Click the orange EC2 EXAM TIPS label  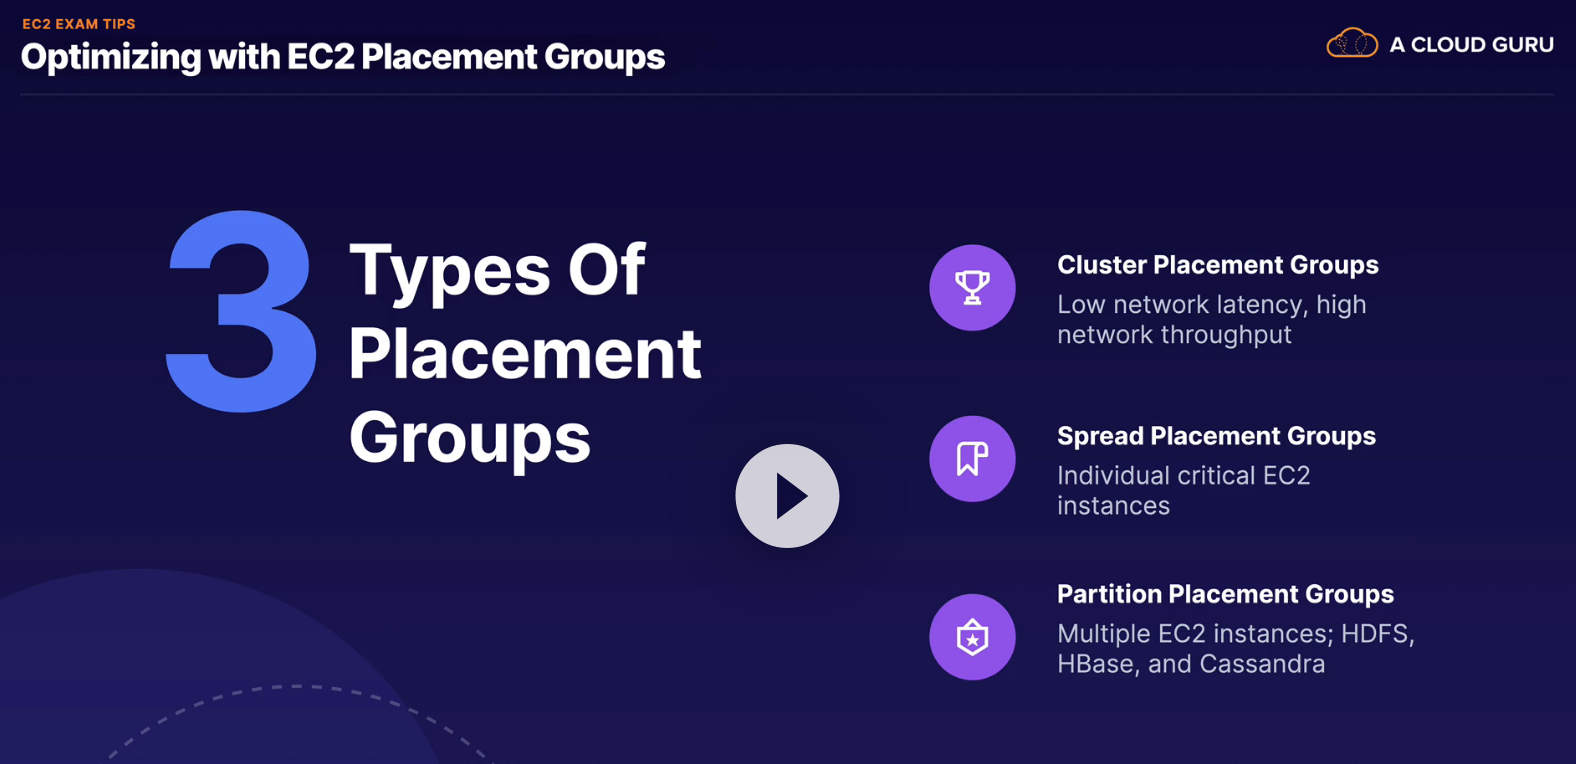click(79, 24)
